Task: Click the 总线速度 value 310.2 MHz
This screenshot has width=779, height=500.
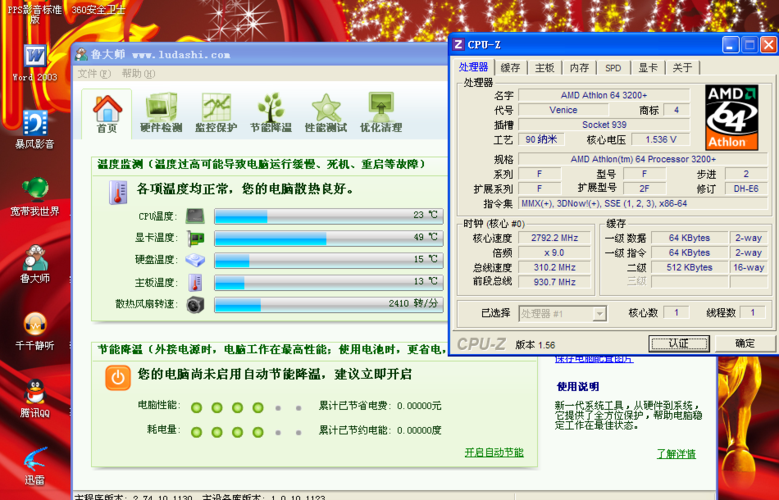Action: tap(554, 267)
